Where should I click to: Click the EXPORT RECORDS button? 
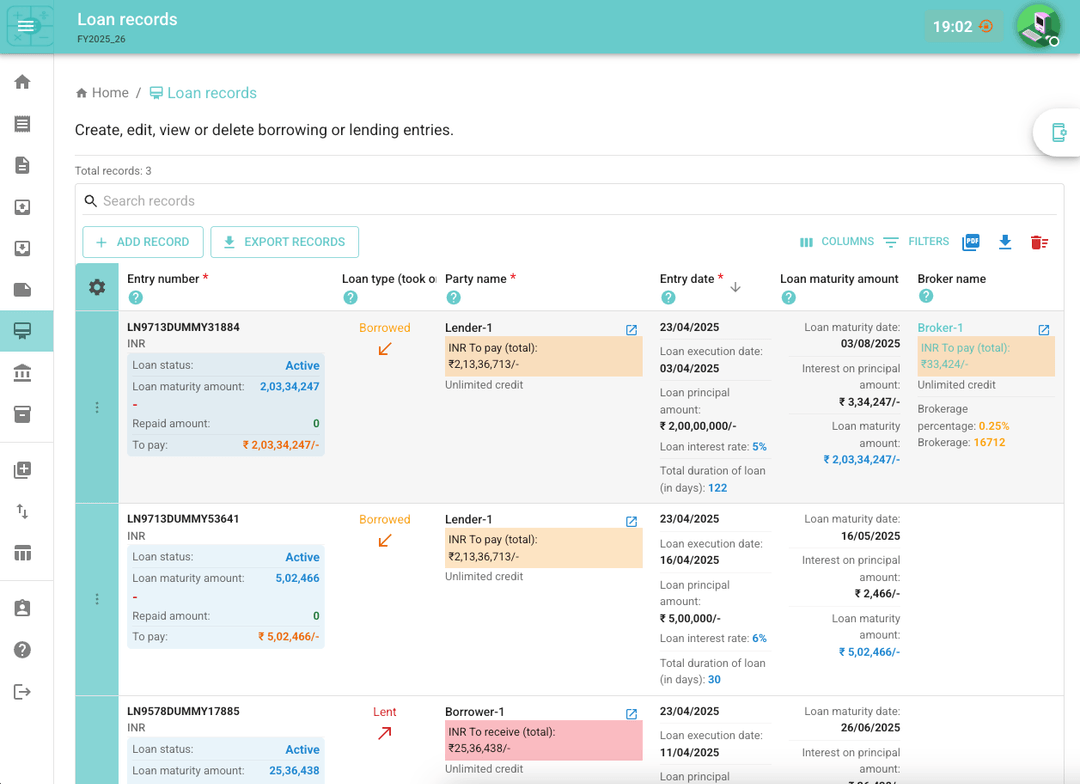(284, 242)
